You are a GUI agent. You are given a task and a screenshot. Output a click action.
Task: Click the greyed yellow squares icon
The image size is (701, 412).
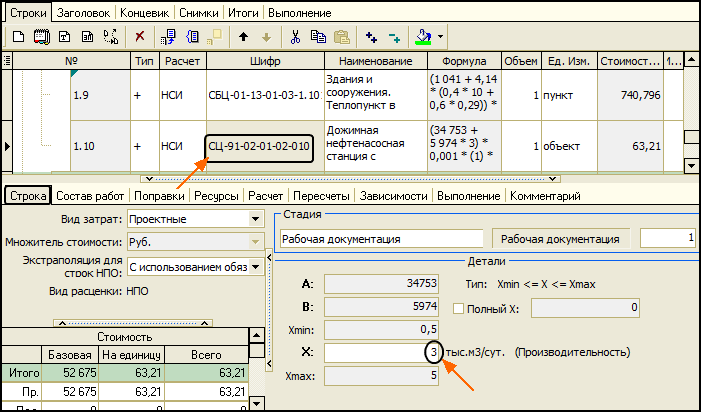215,37
